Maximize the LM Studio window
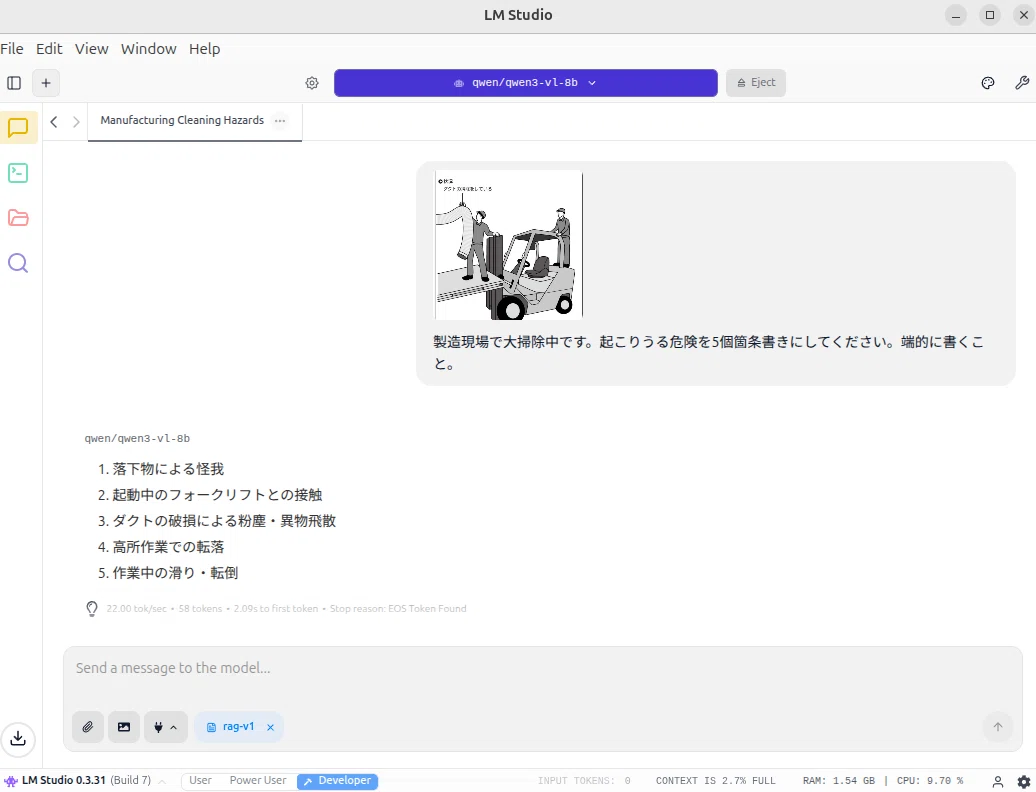The width and height of the screenshot is (1036, 792). [x=990, y=15]
